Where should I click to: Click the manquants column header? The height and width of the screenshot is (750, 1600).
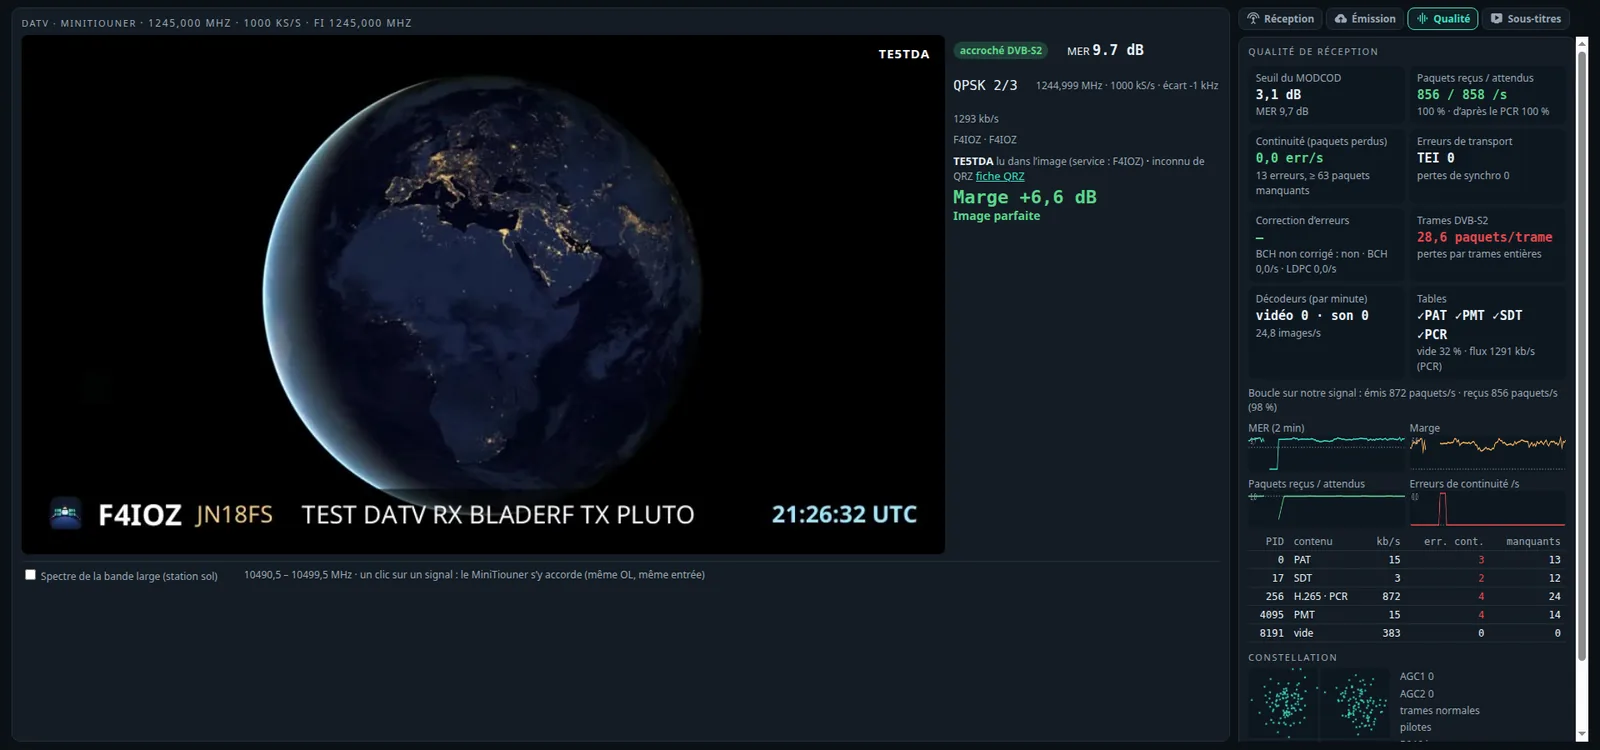click(x=1533, y=541)
